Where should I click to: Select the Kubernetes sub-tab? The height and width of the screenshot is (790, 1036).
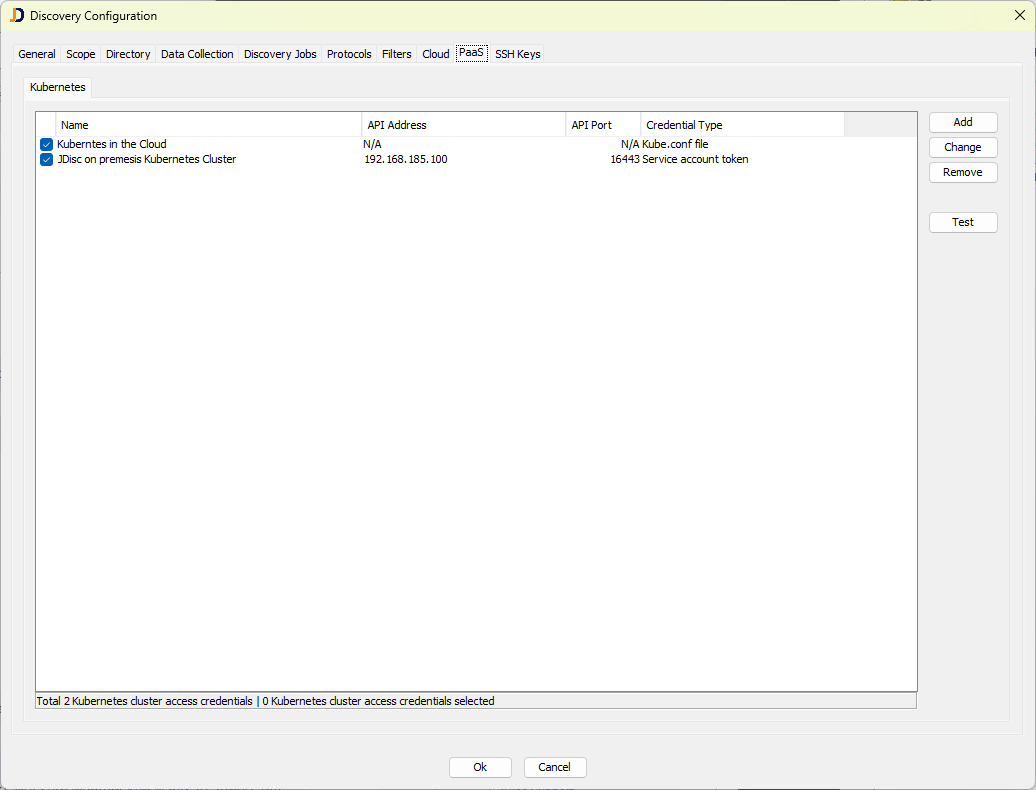(x=58, y=87)
